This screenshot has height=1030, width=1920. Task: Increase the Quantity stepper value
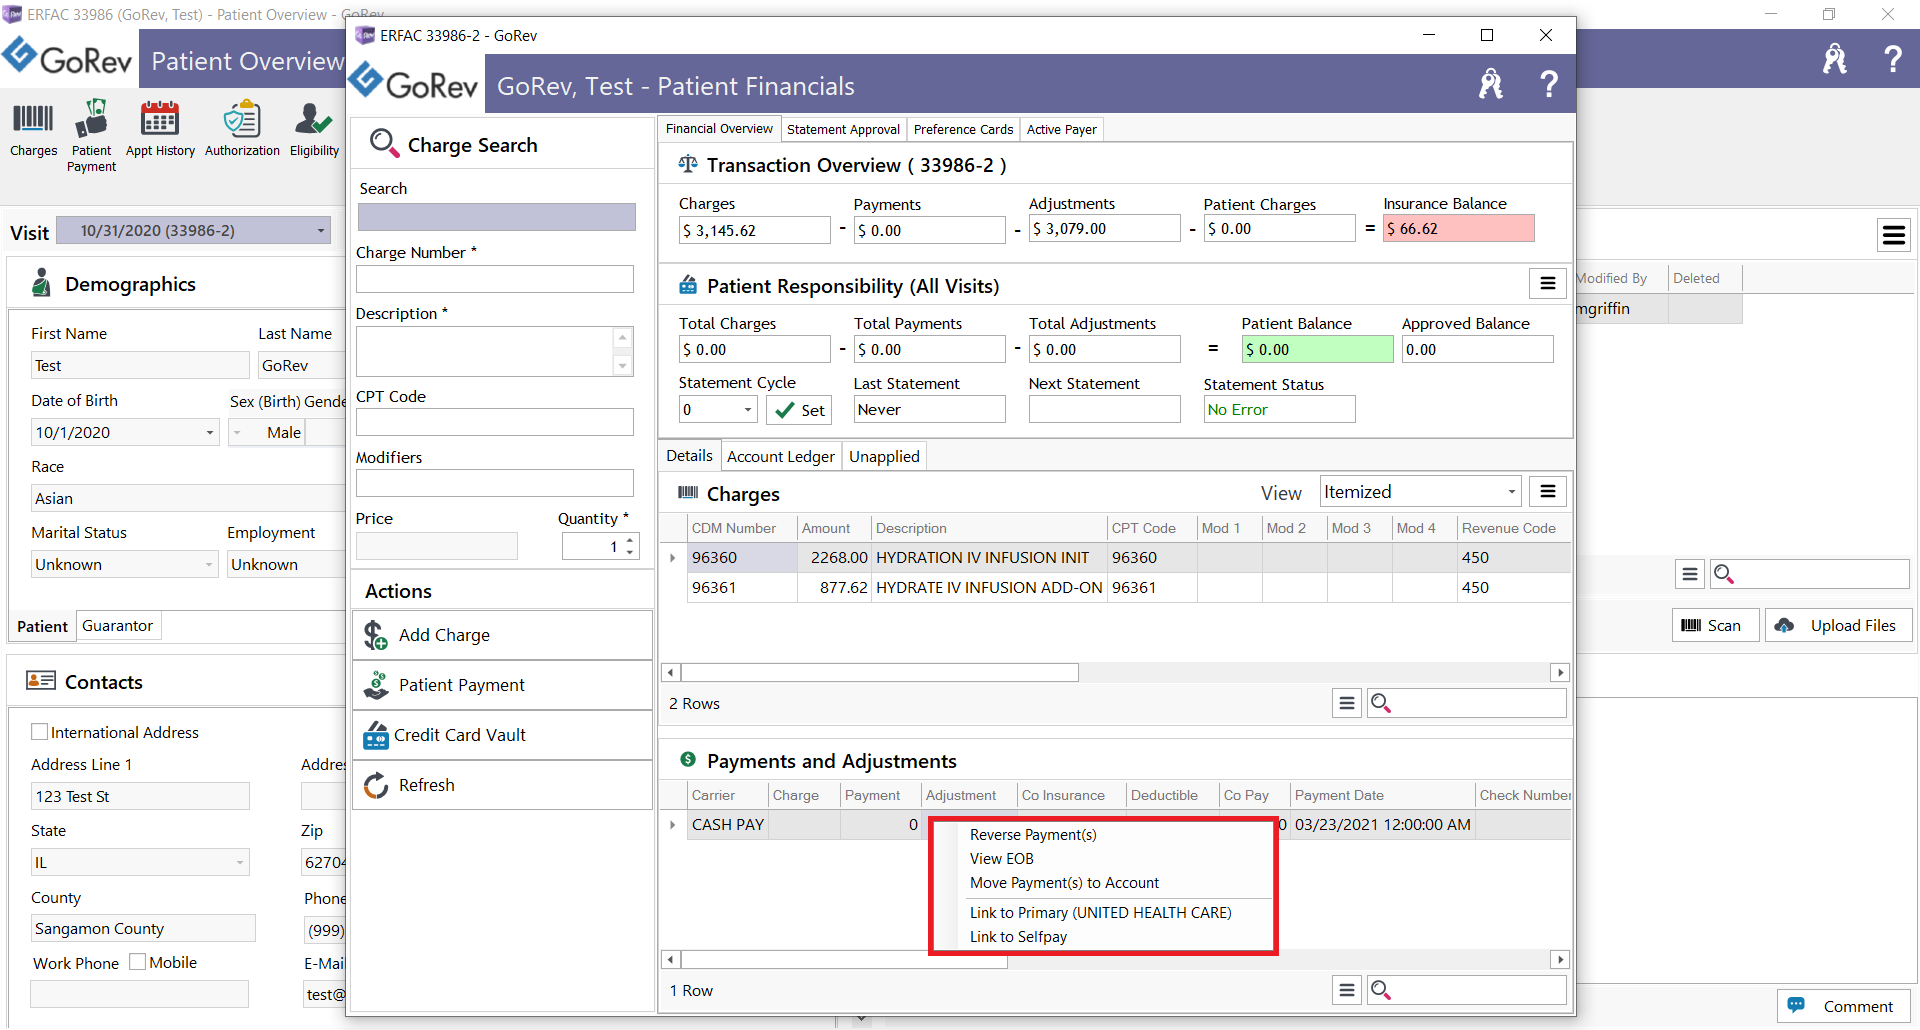[630, 540]
